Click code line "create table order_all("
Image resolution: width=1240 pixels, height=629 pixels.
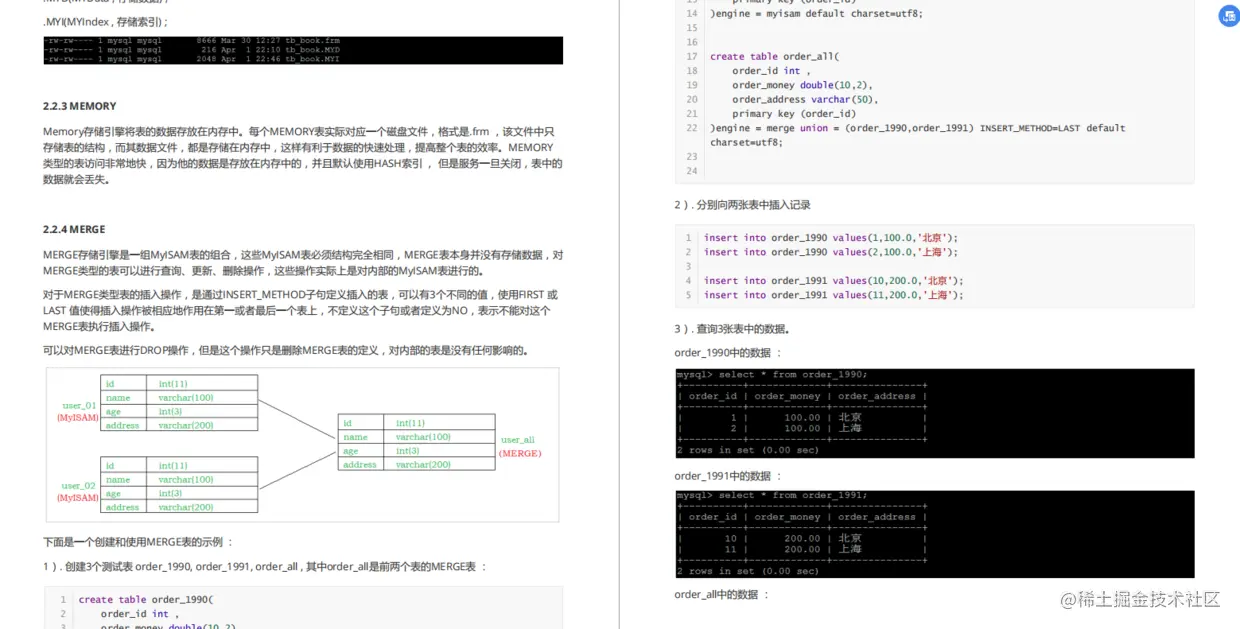775,57
